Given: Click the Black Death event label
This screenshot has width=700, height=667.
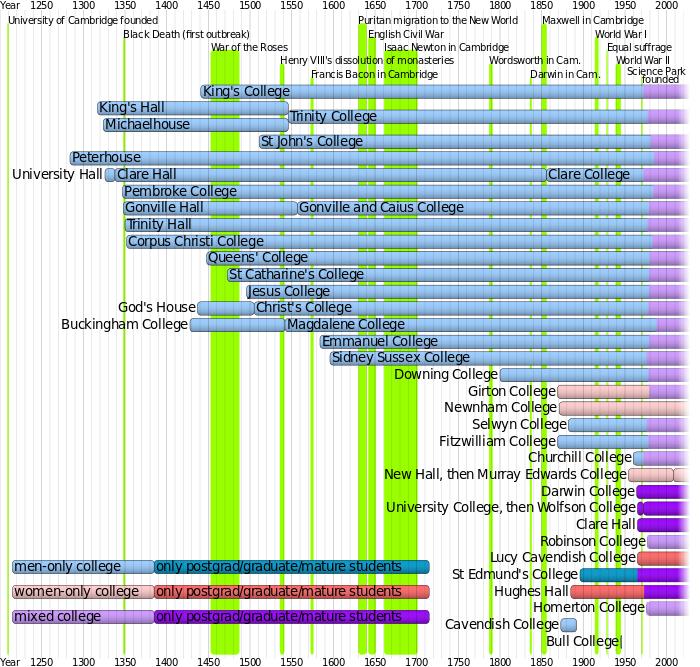Looking at the screenshot, I should [186, 34].
